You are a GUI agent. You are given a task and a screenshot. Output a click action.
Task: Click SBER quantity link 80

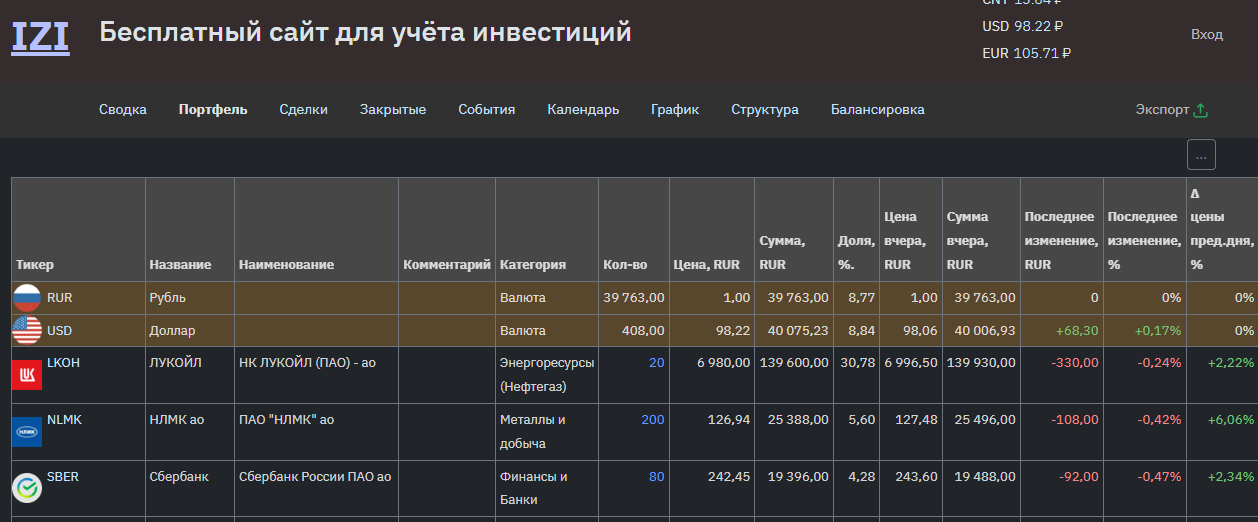point(656,477)
